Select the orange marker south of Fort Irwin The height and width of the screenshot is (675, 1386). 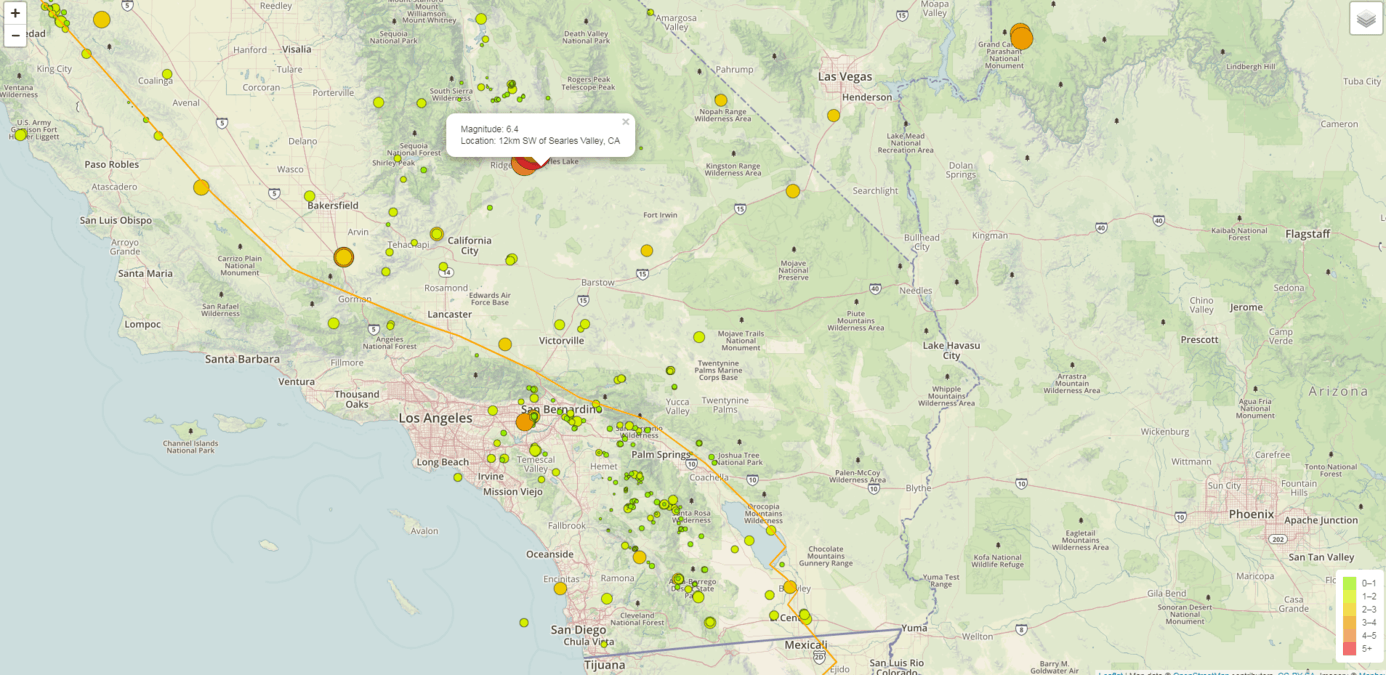tap(647, 251)
